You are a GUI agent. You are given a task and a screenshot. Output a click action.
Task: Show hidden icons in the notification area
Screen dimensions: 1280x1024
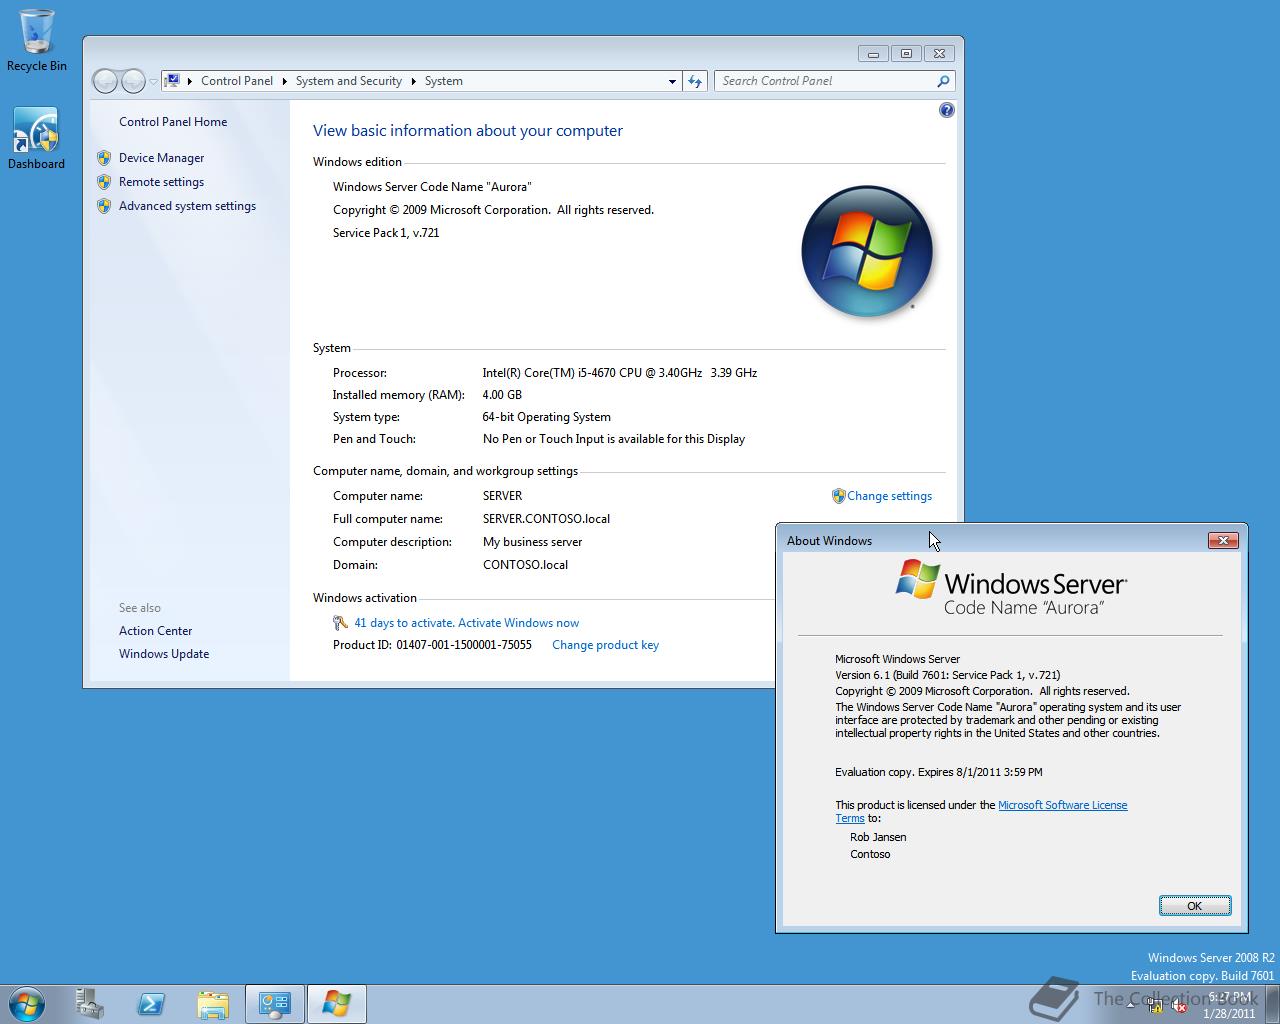click(1130, 1005)
